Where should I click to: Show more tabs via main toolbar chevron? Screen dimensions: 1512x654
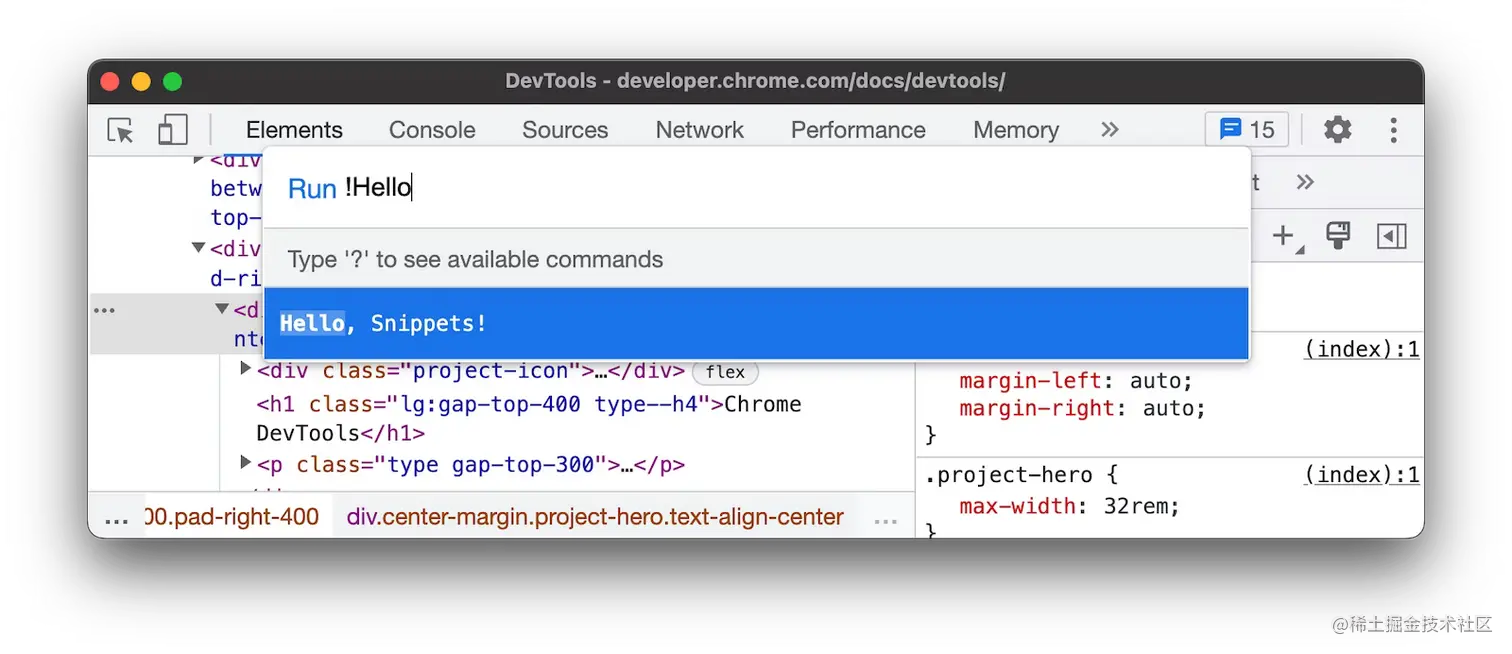[x=1109, y=130]
